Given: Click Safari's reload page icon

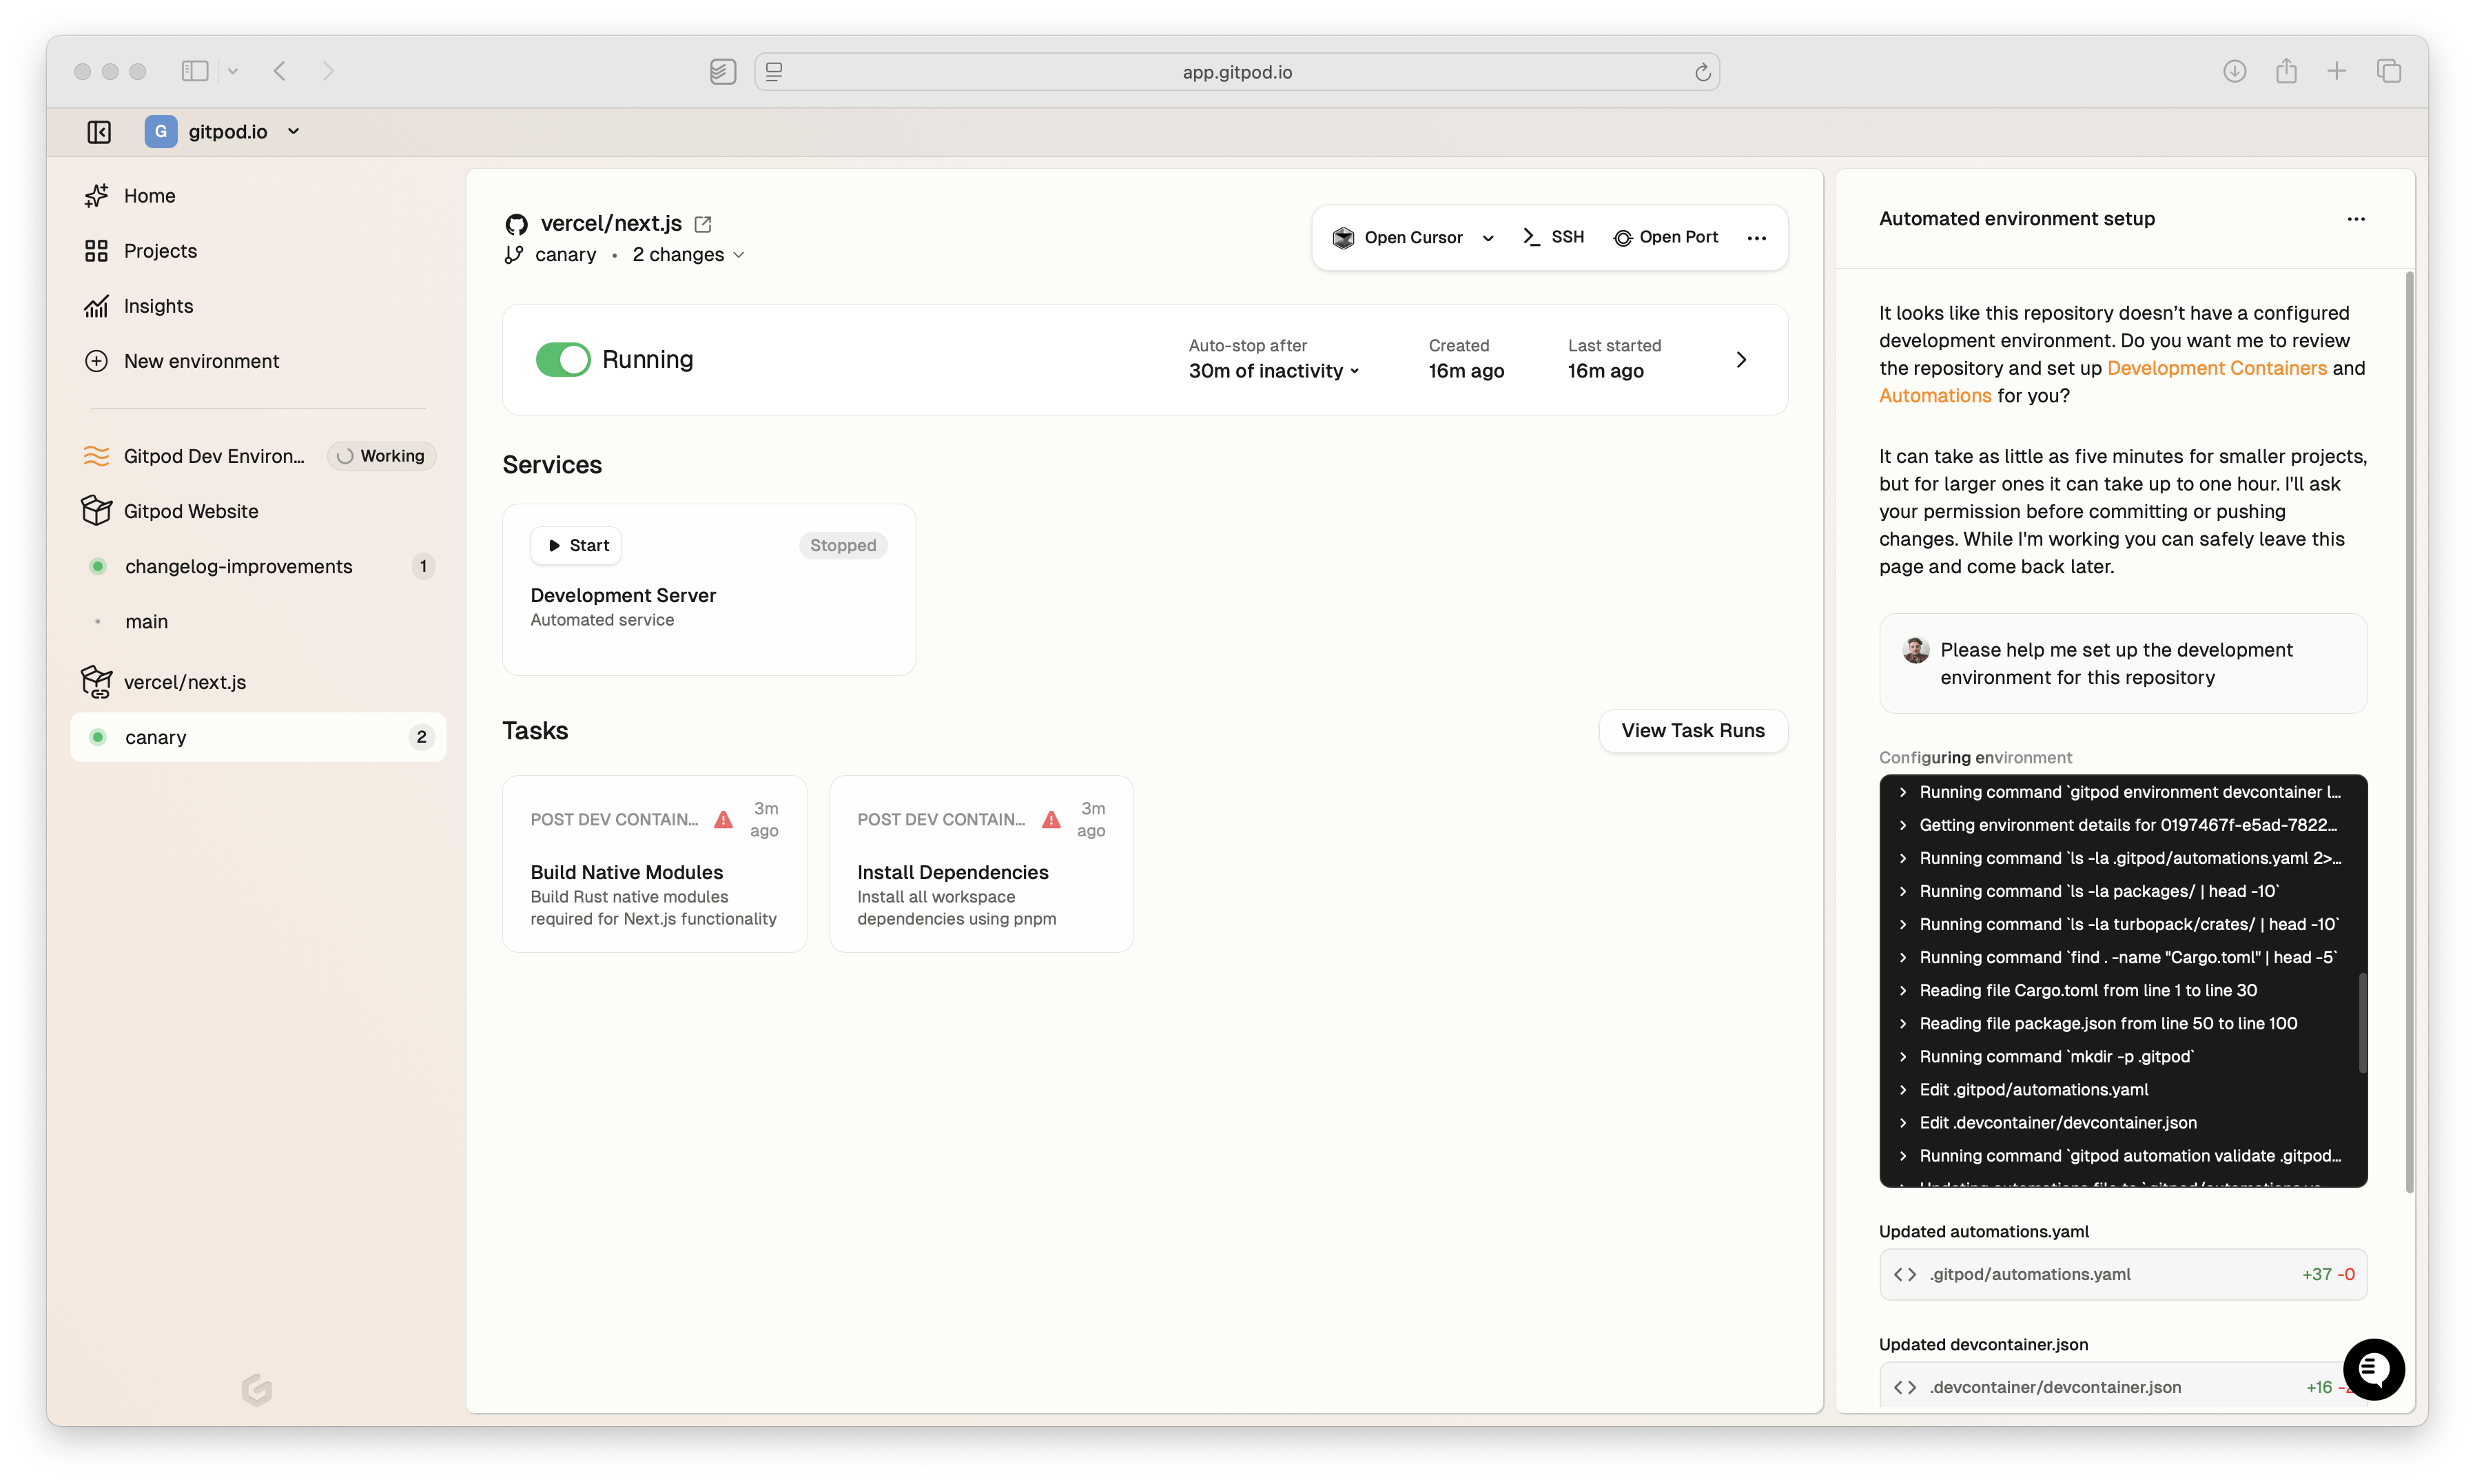Looking at the screenshot, I should pos(1702,72).
